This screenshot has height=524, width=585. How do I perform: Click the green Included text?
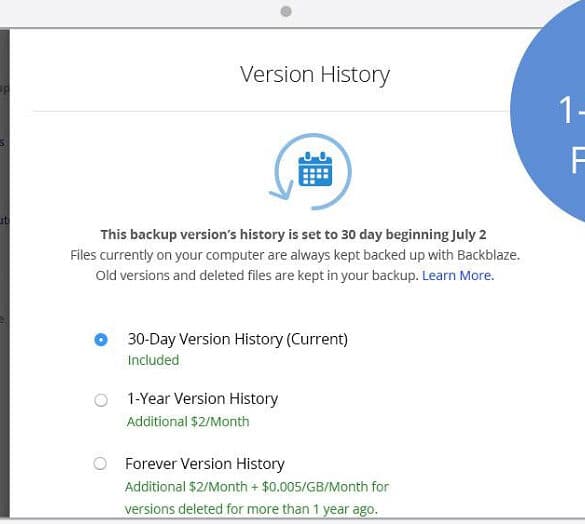click(x=153, y=360)
